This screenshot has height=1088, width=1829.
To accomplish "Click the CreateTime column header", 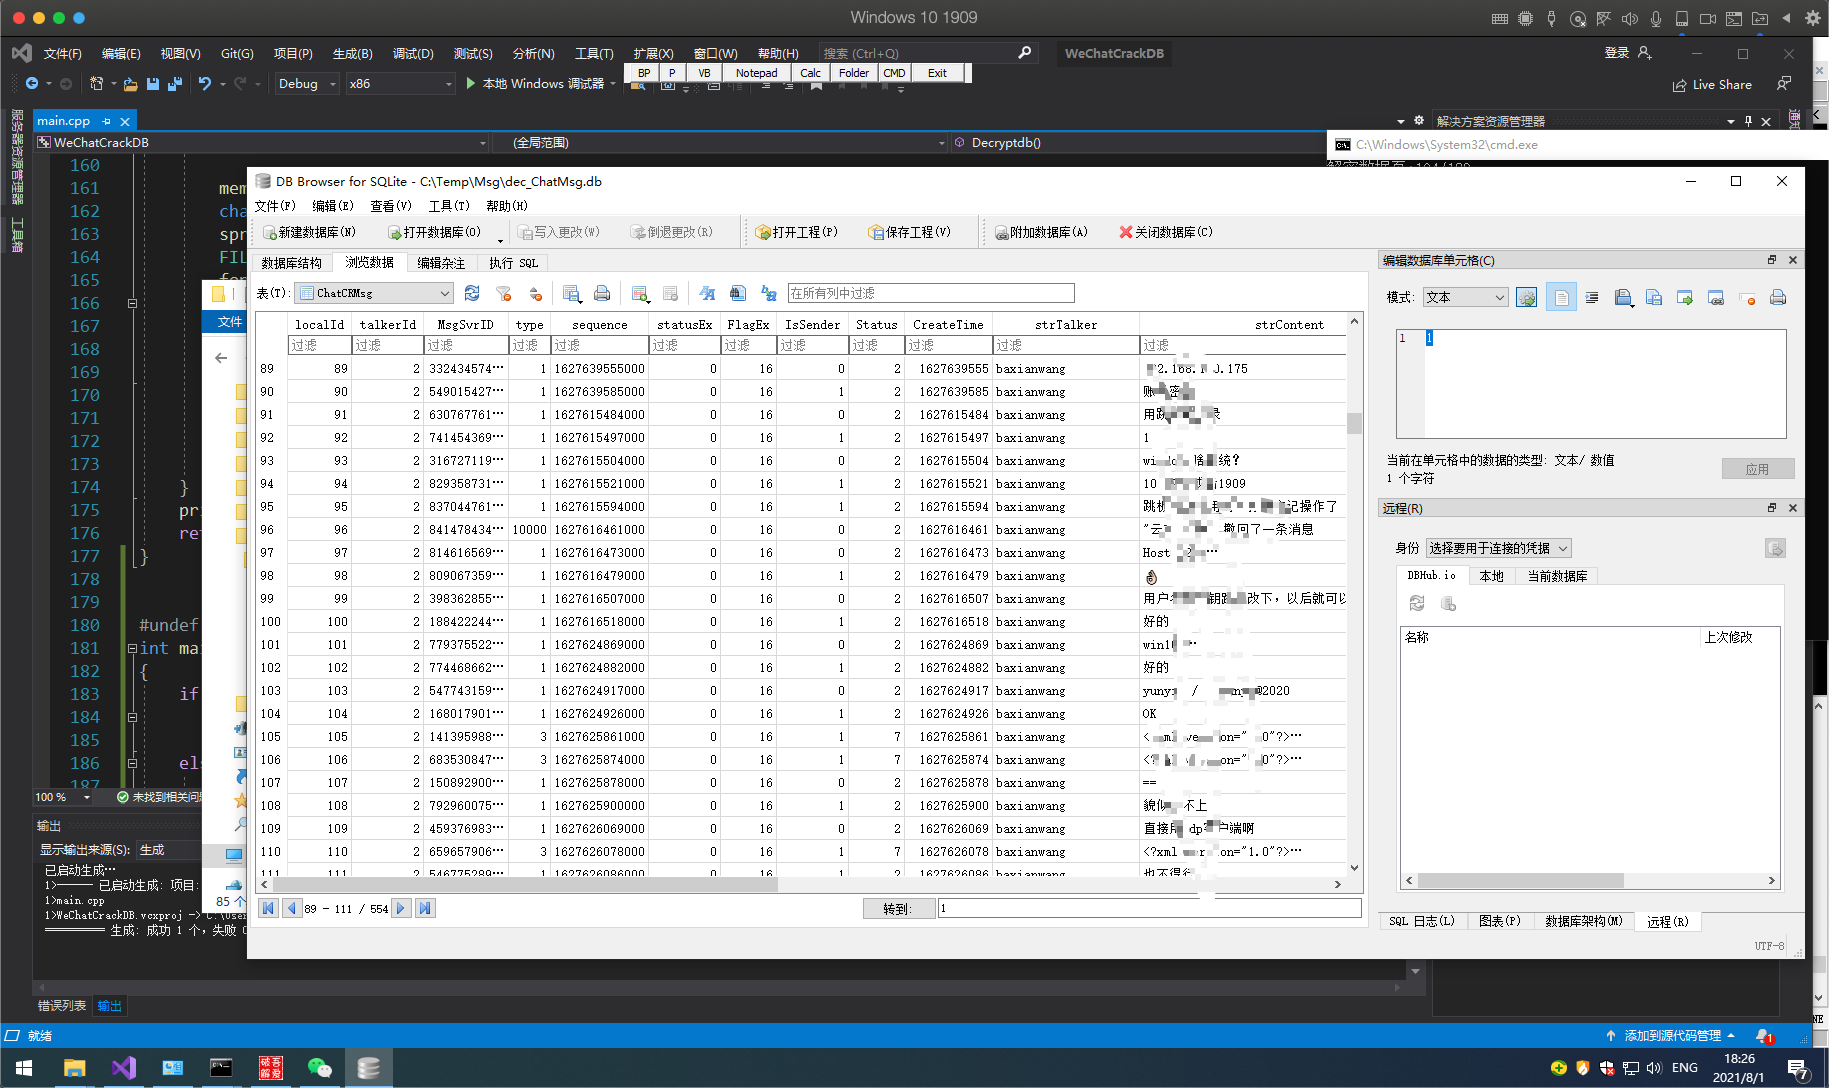I will coord(948,325).
